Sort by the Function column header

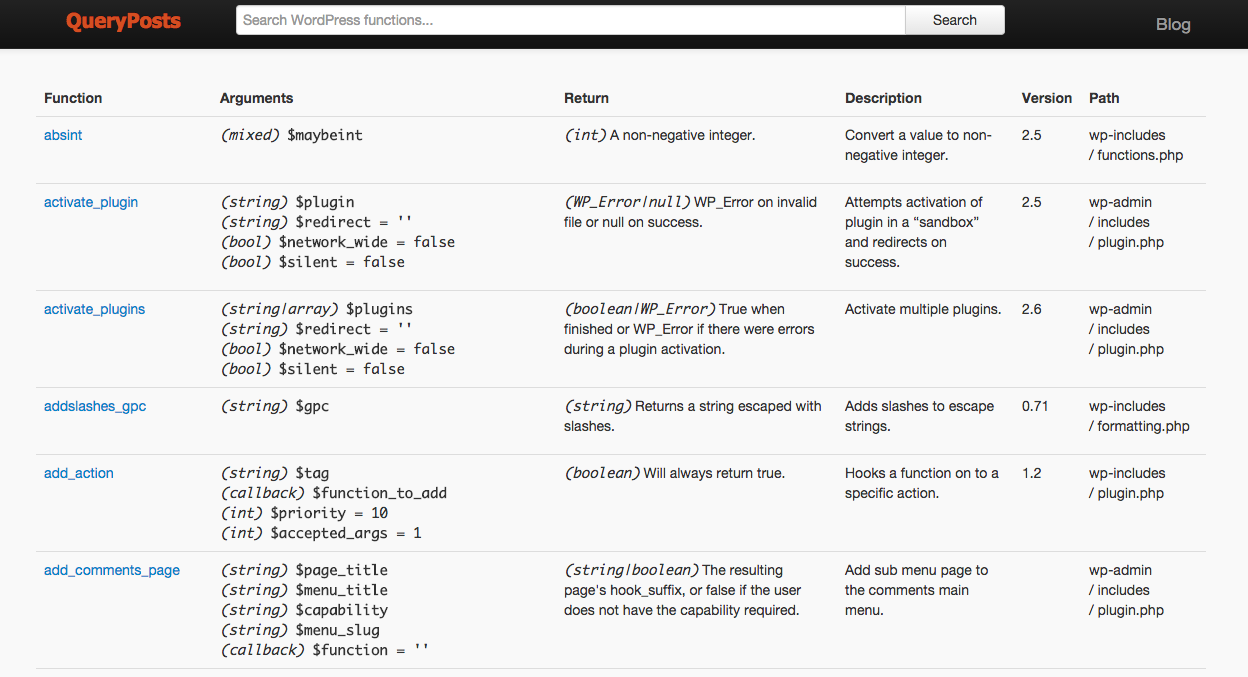[73, 98]
